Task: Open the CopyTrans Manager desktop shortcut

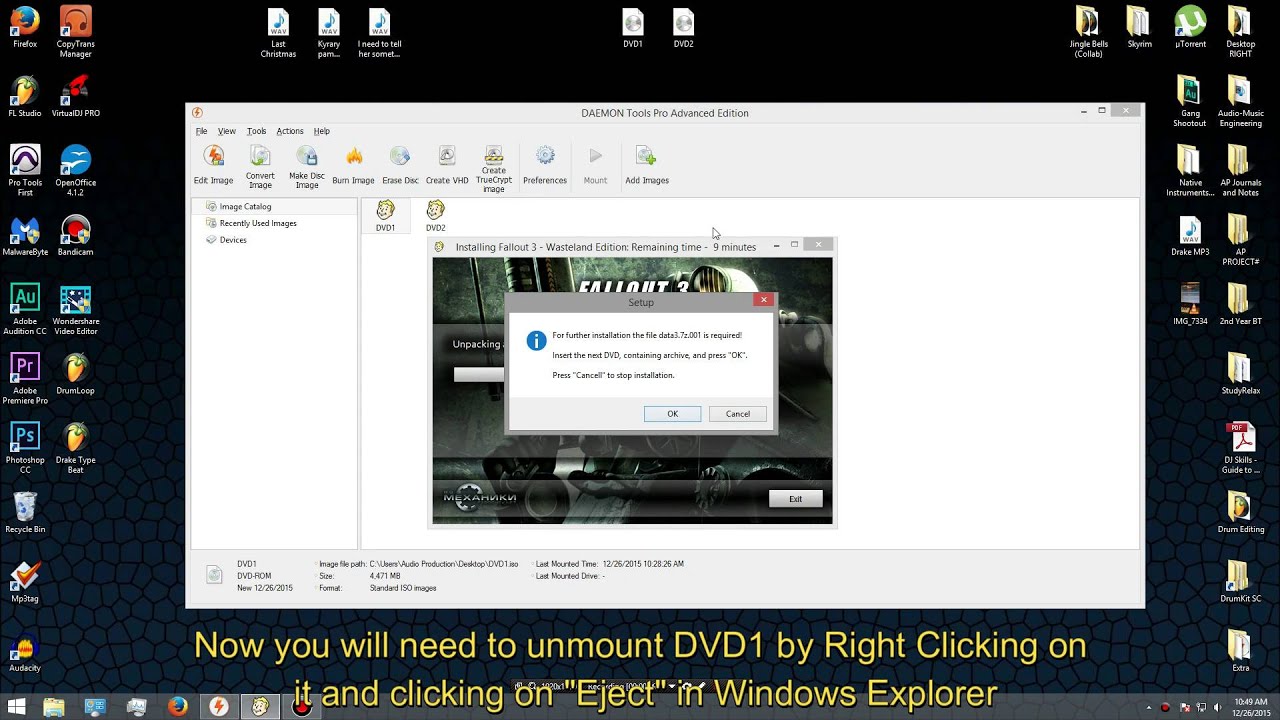Action: click(75, 32)
